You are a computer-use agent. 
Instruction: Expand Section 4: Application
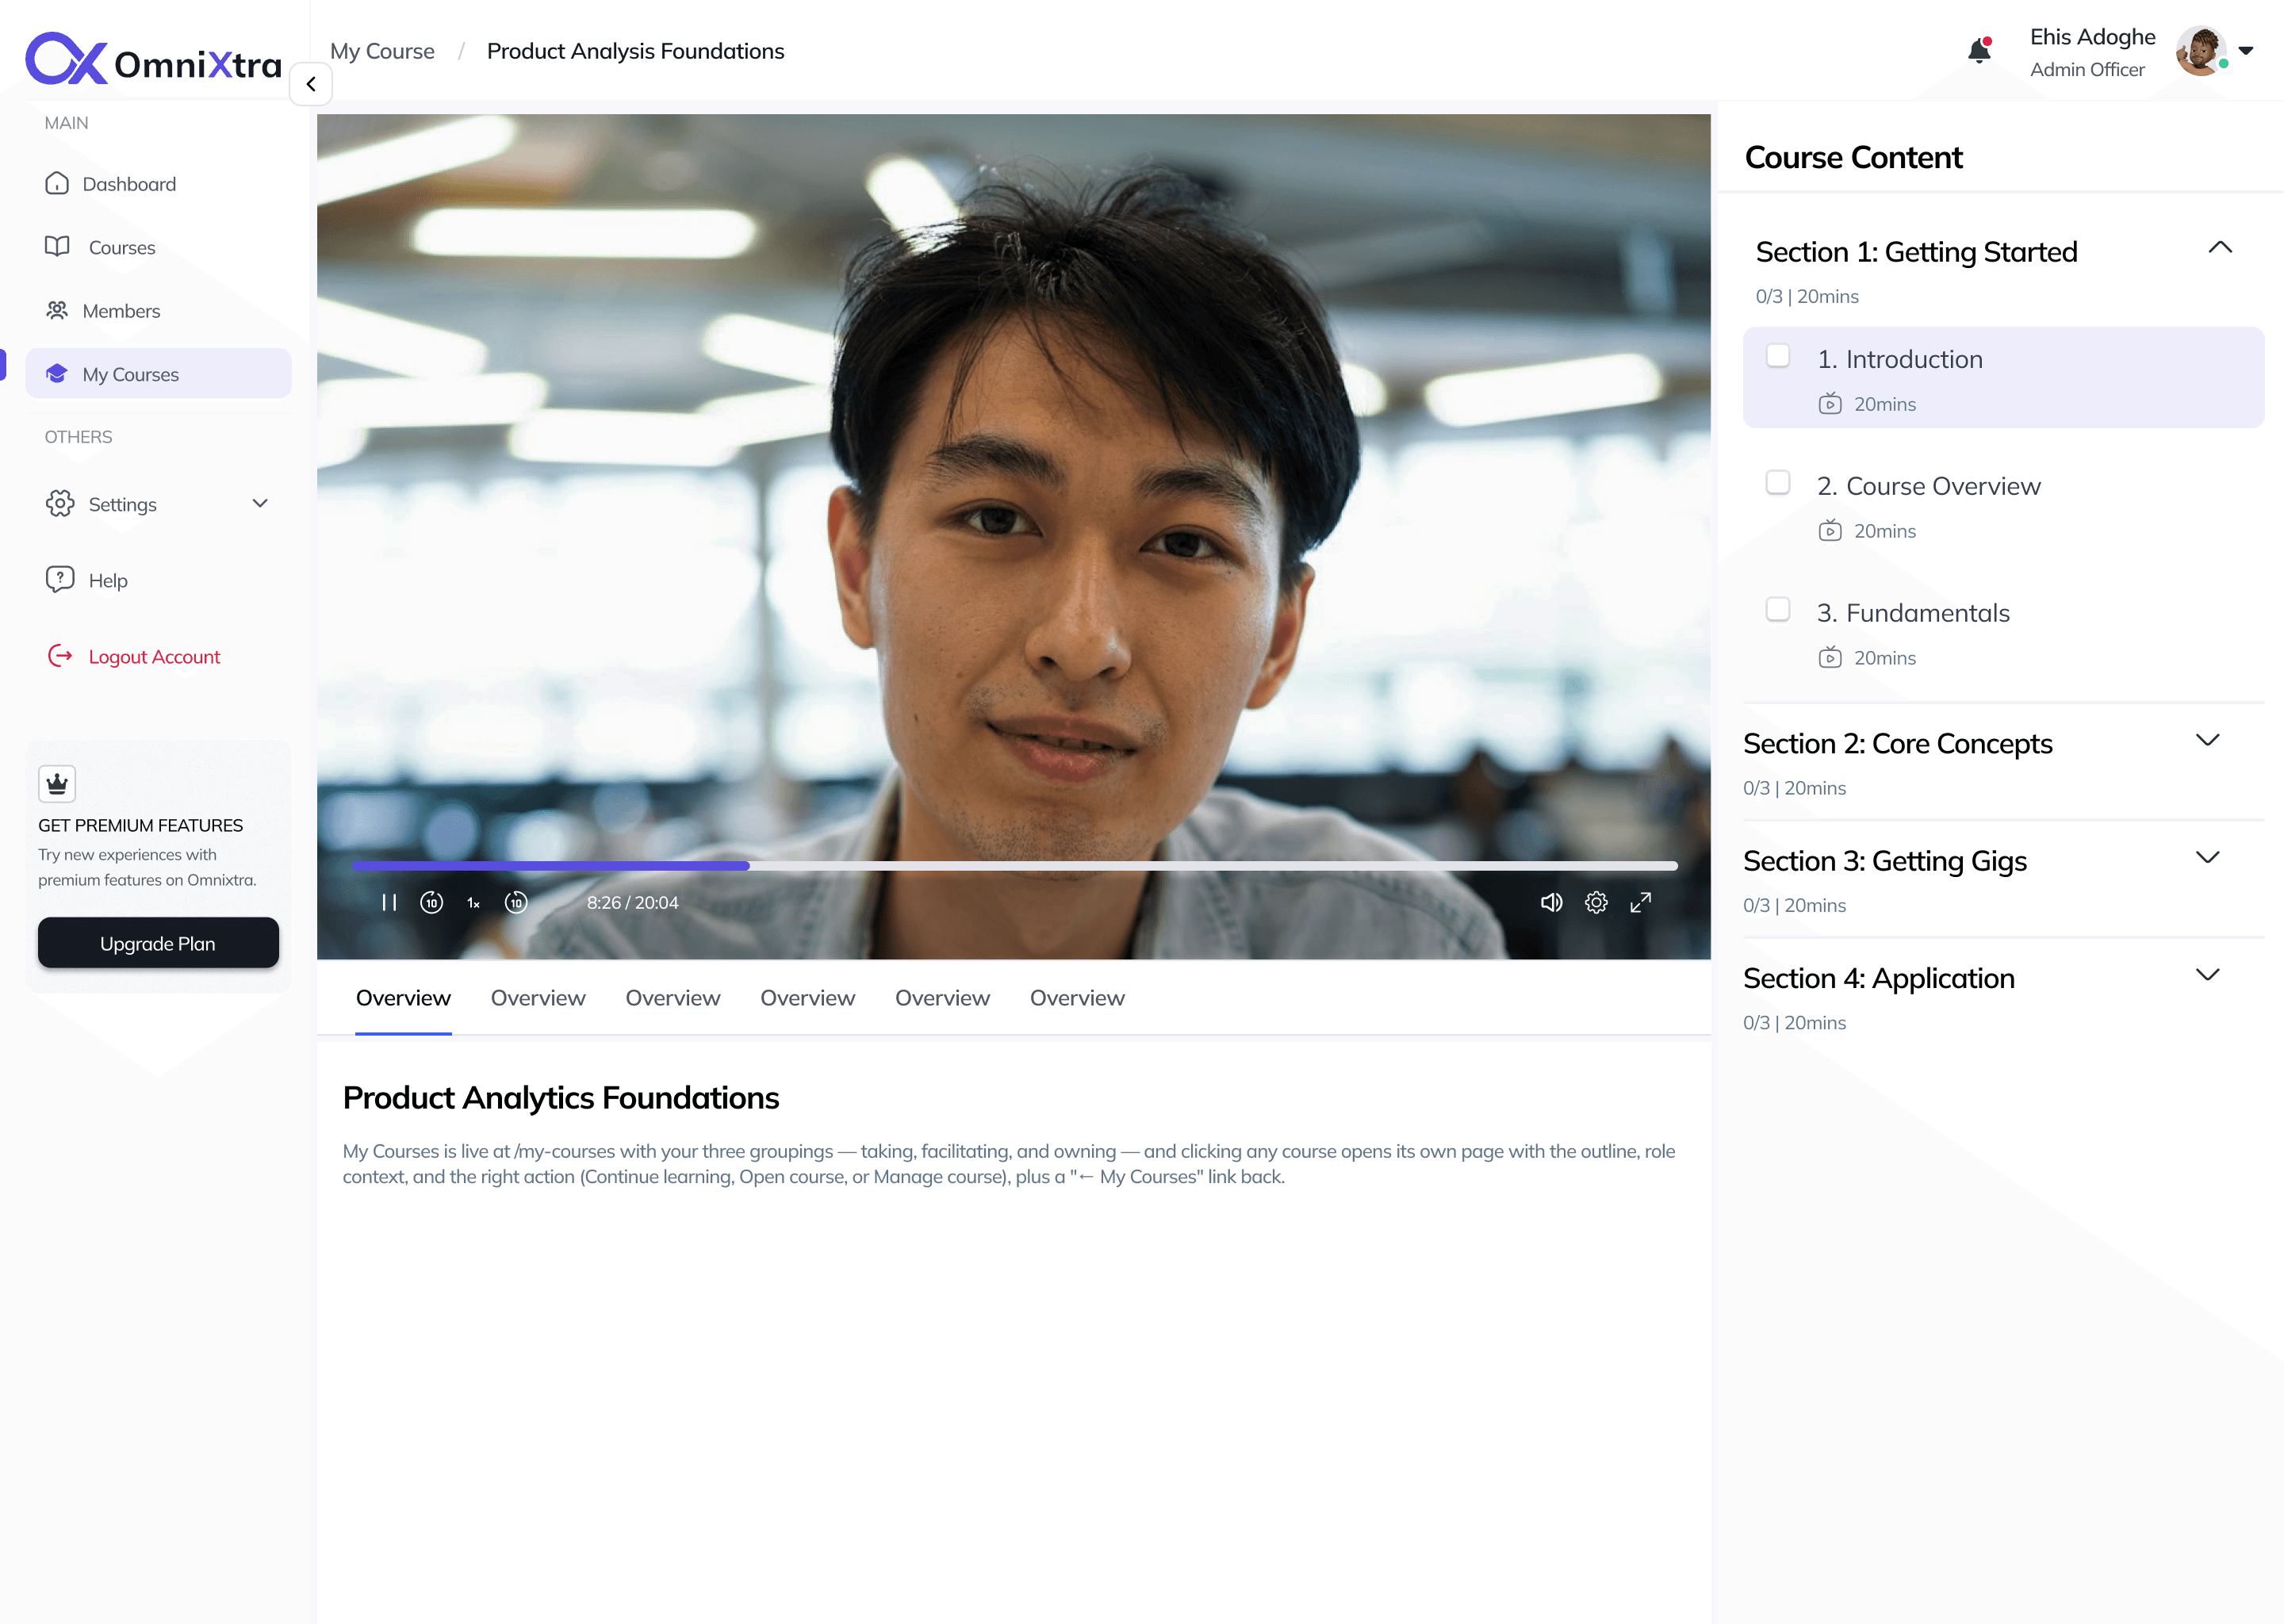pos(2207,974)
